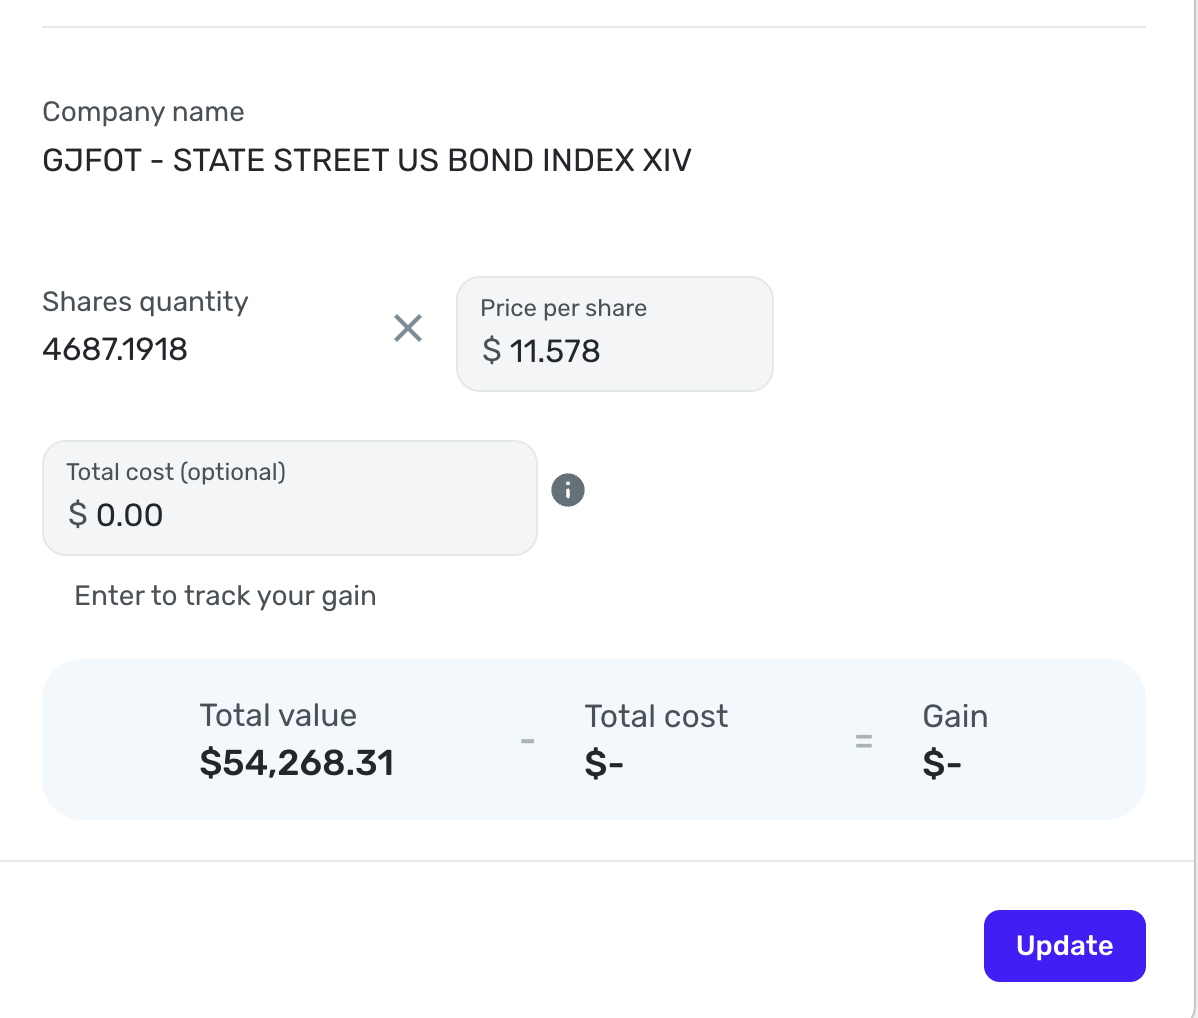Click the Gain label in summary
This screenshot has height=1018, width=1198.
click(955, 716)
